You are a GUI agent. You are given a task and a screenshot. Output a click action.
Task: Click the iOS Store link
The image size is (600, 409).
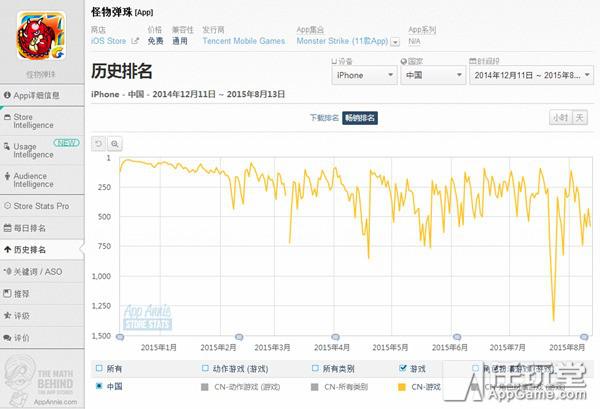pos(109,42)
